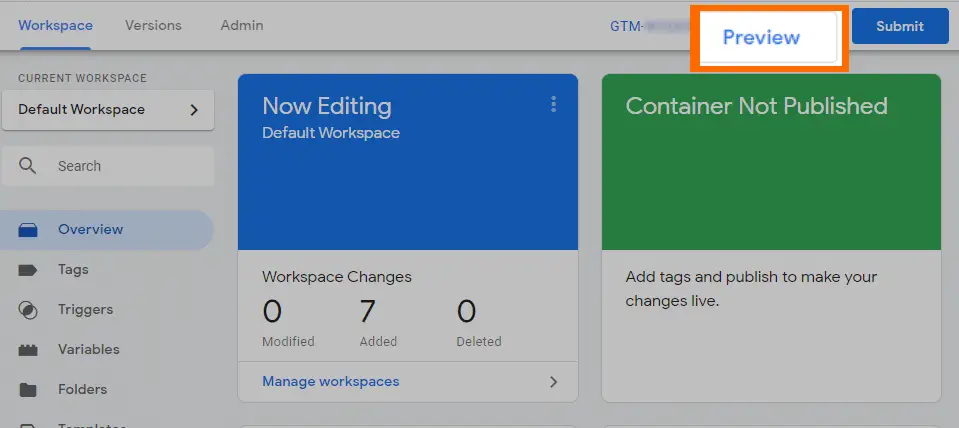Click the 7 Added count
Viewport: 959px width, 428px height.
tap(367, 311)
